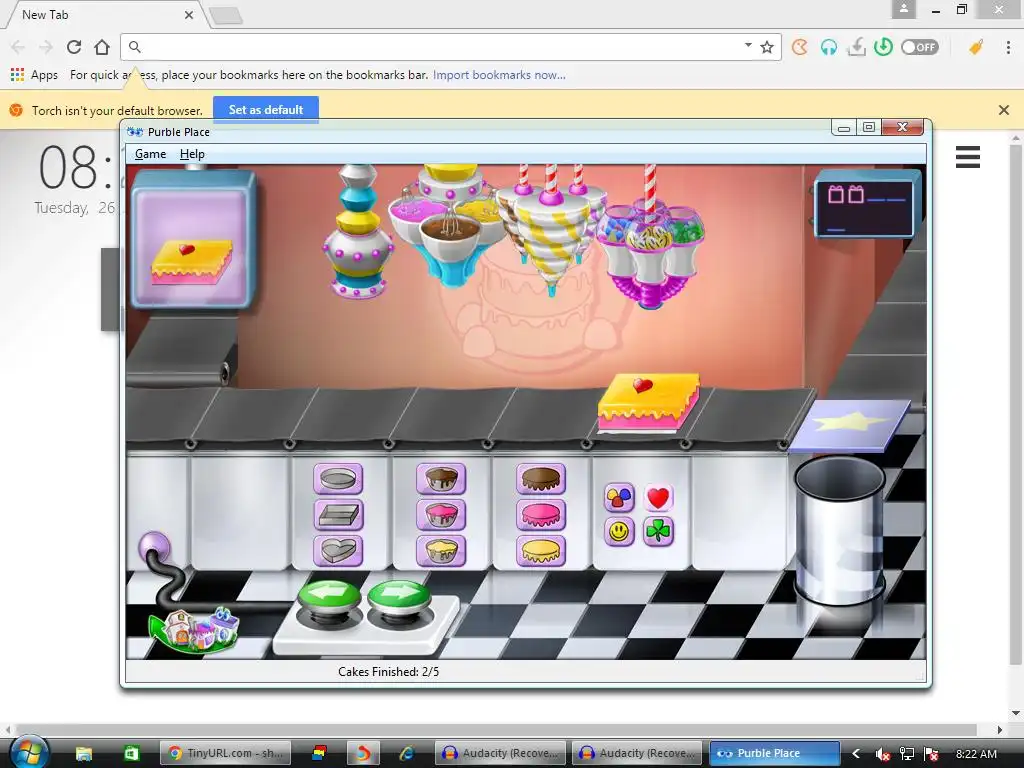Select the heart-shaped cake pan button
Screen dimensions: 1024x768
pyautogui.click(x=338, y=551)
